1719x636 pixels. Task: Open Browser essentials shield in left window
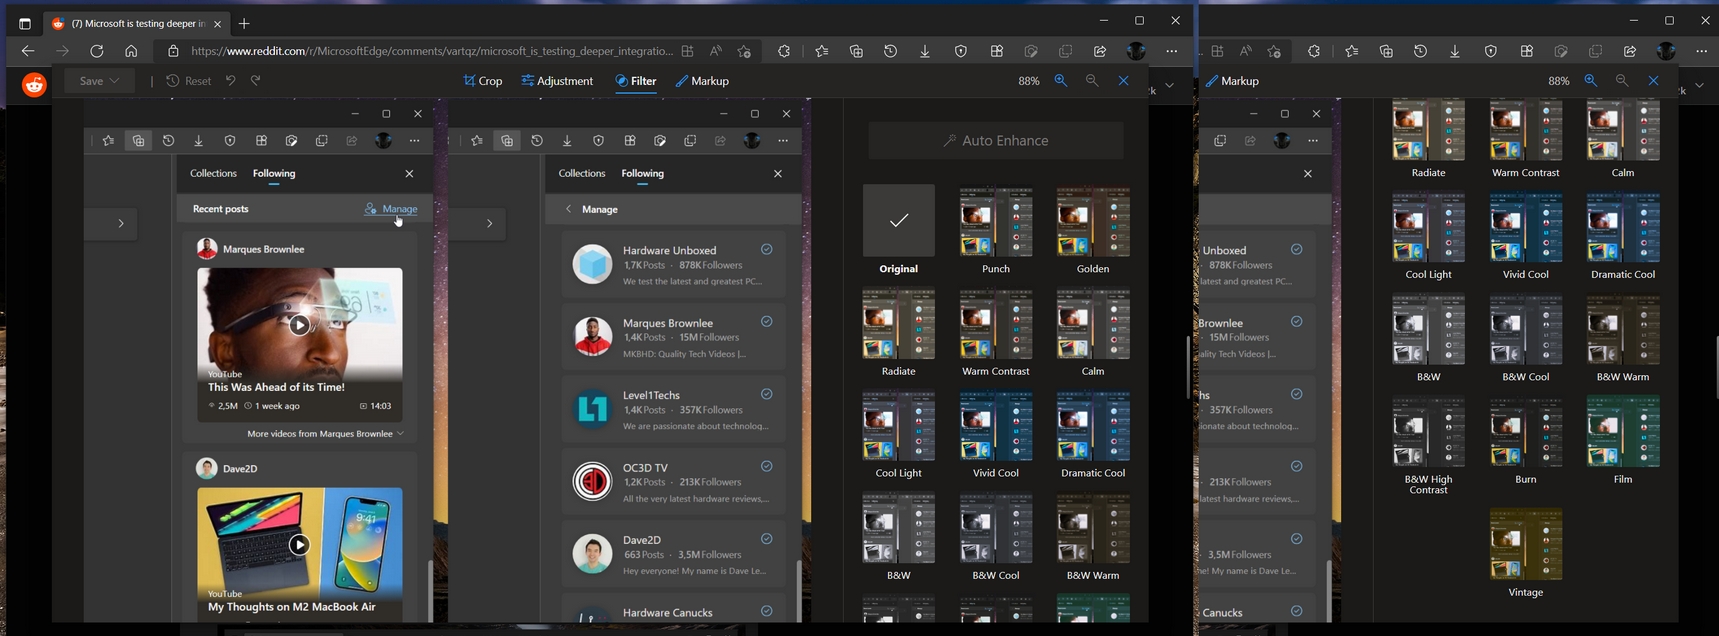click(961, 51)
